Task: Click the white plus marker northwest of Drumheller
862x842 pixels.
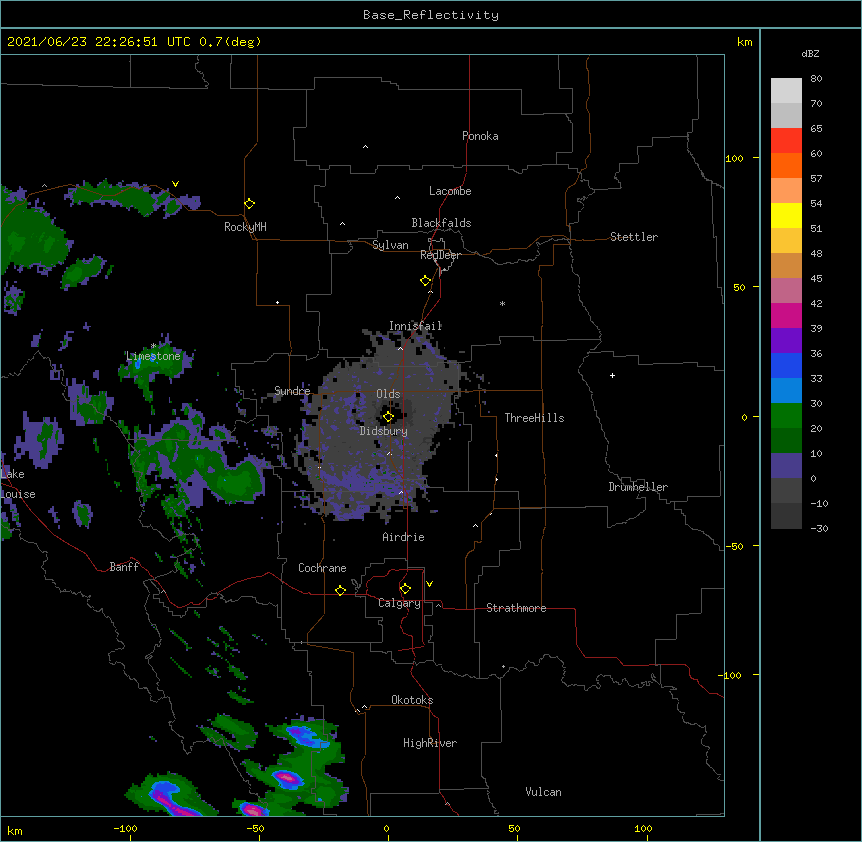Action: tap(612, 375)
